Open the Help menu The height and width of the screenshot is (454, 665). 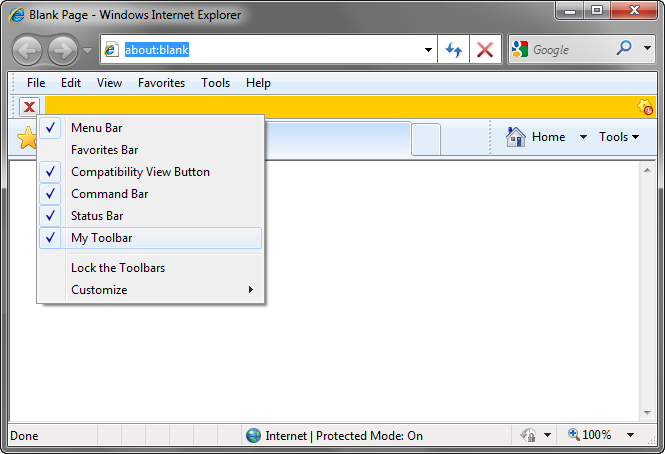(258, 83)
